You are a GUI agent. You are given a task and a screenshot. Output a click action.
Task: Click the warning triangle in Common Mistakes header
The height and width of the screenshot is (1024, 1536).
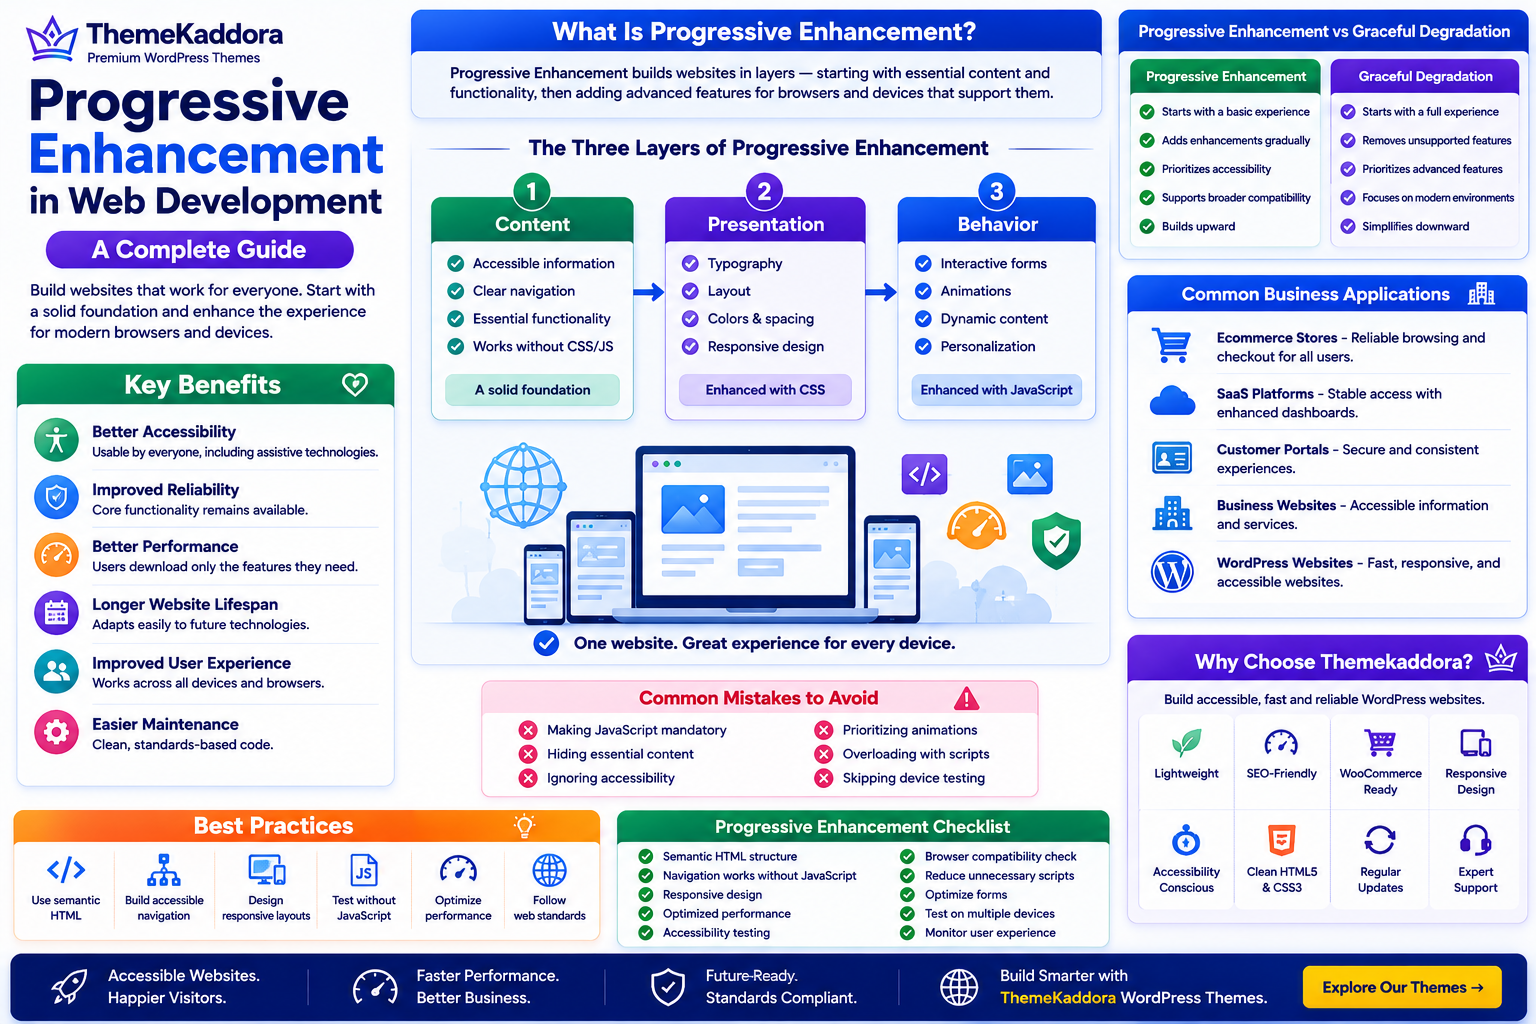[966, 698]
